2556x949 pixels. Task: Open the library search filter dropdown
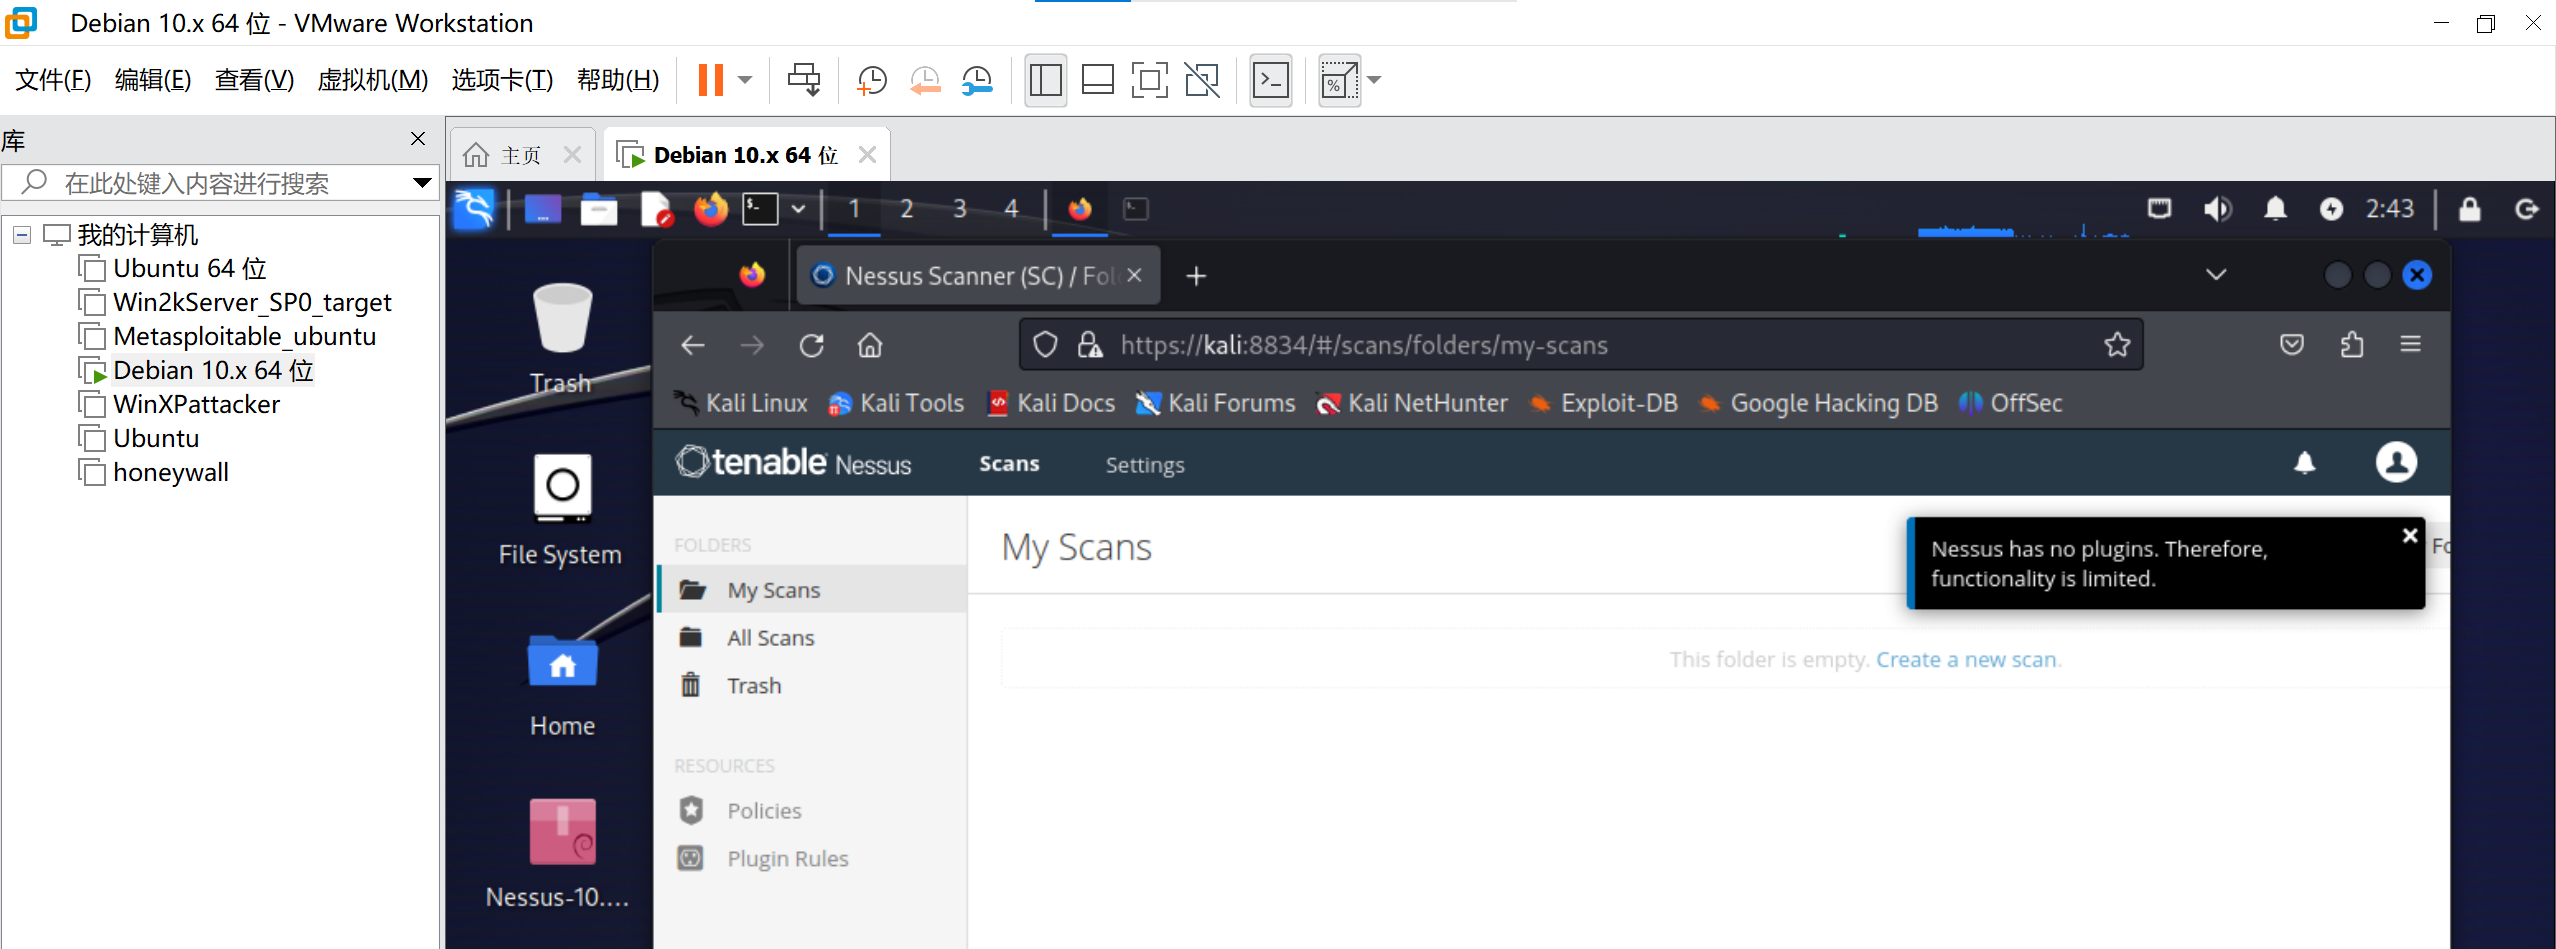point(422,183)
